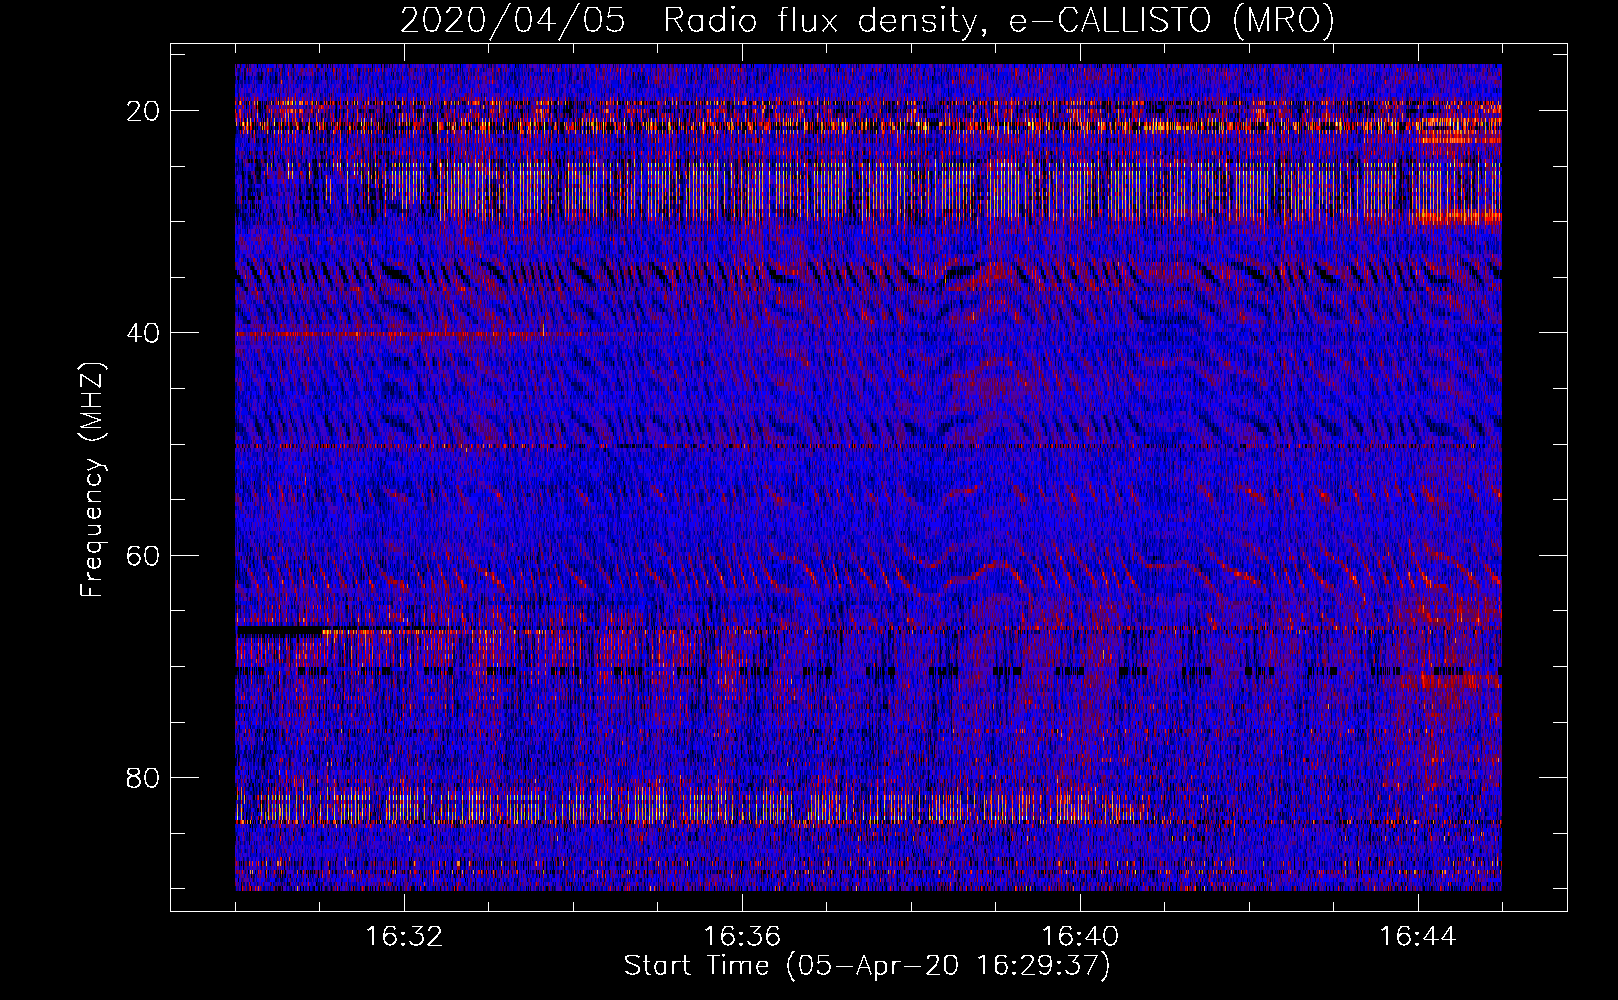The image size is (1618, 1000).
Task: Click the time axis label '16:40'
Action: tap(1080, 937)
